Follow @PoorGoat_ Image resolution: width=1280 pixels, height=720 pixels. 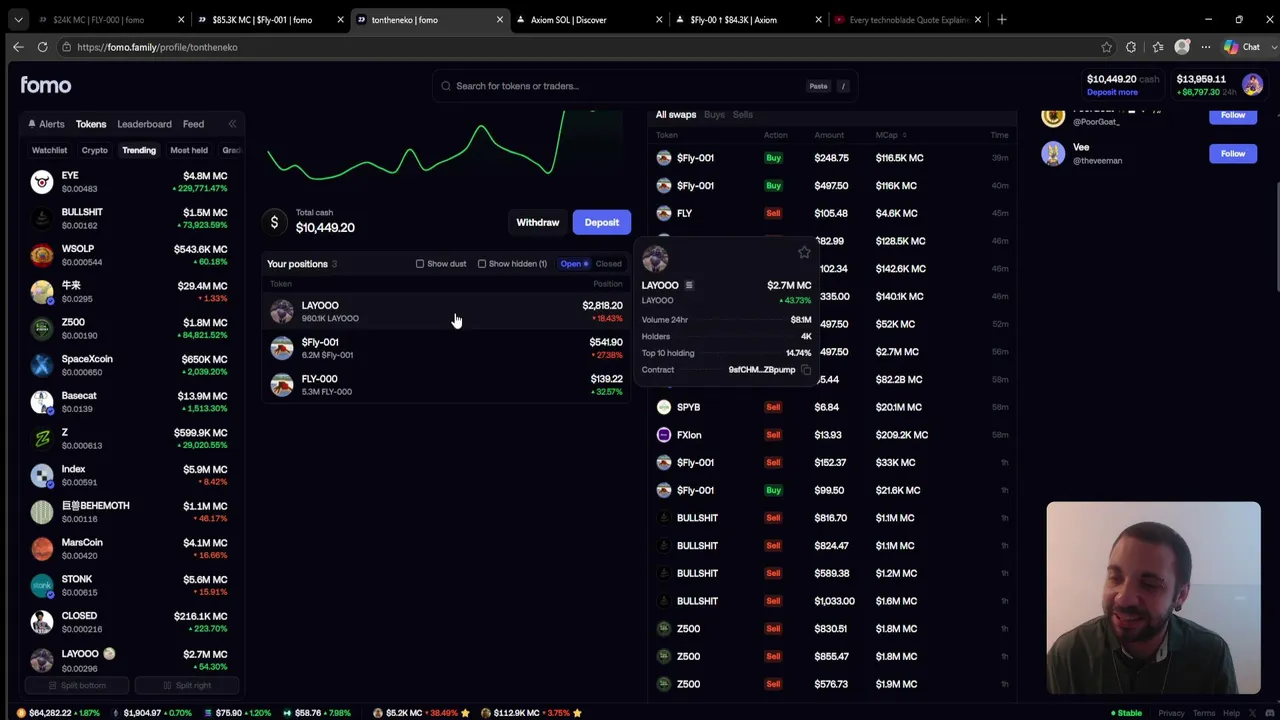click(1233, 115)
